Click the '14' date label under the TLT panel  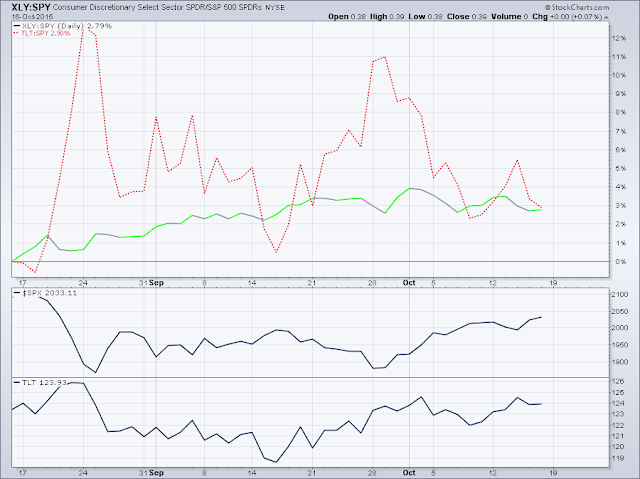[252, 473]
